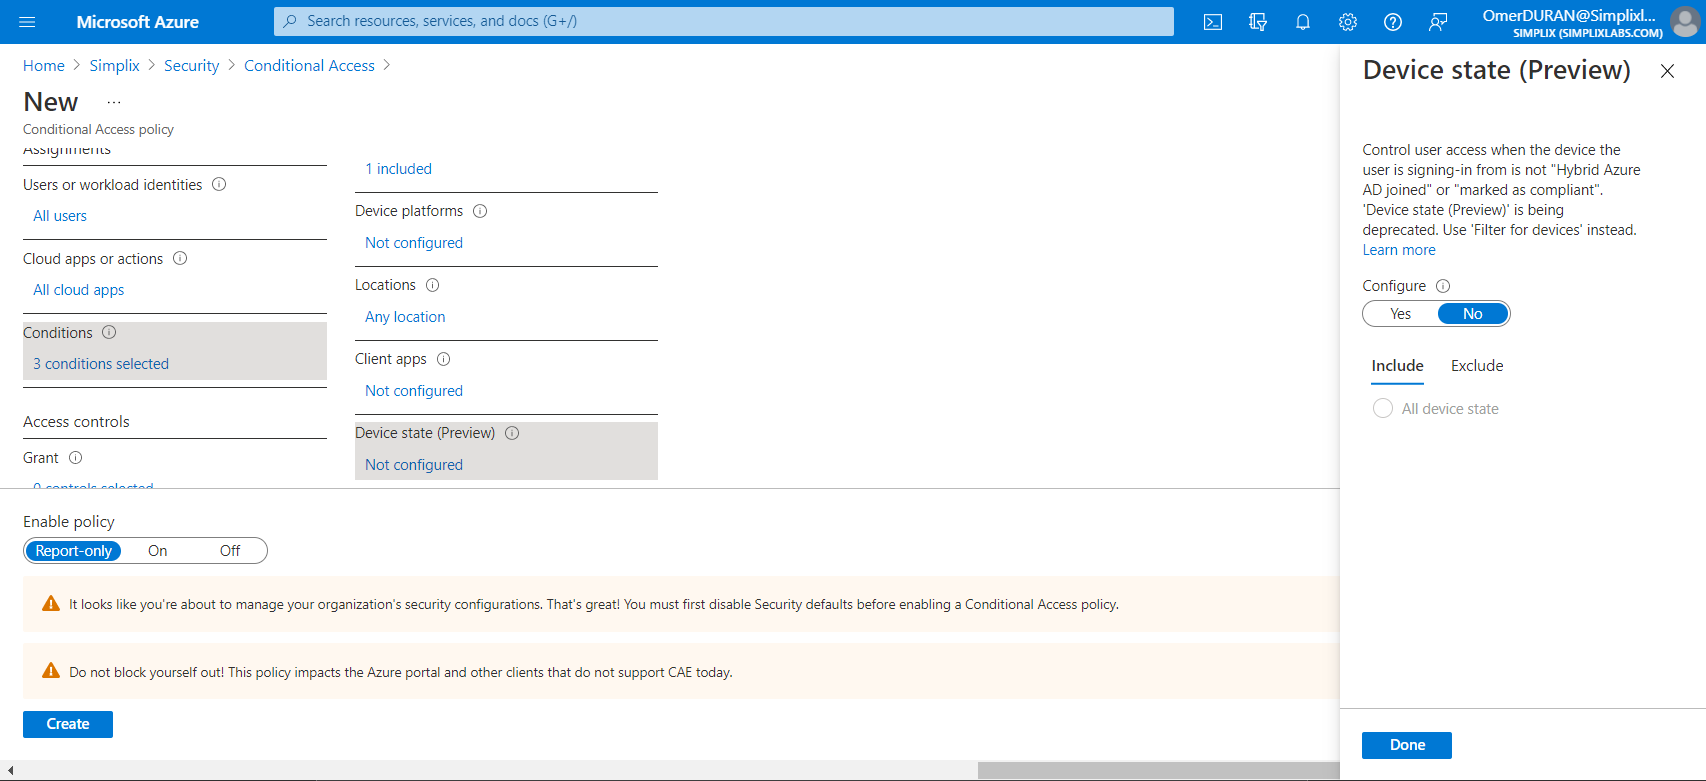Select the Include tab
Image resolution: width=1706 pixels, height=781 pixels.
[1397, 366]
